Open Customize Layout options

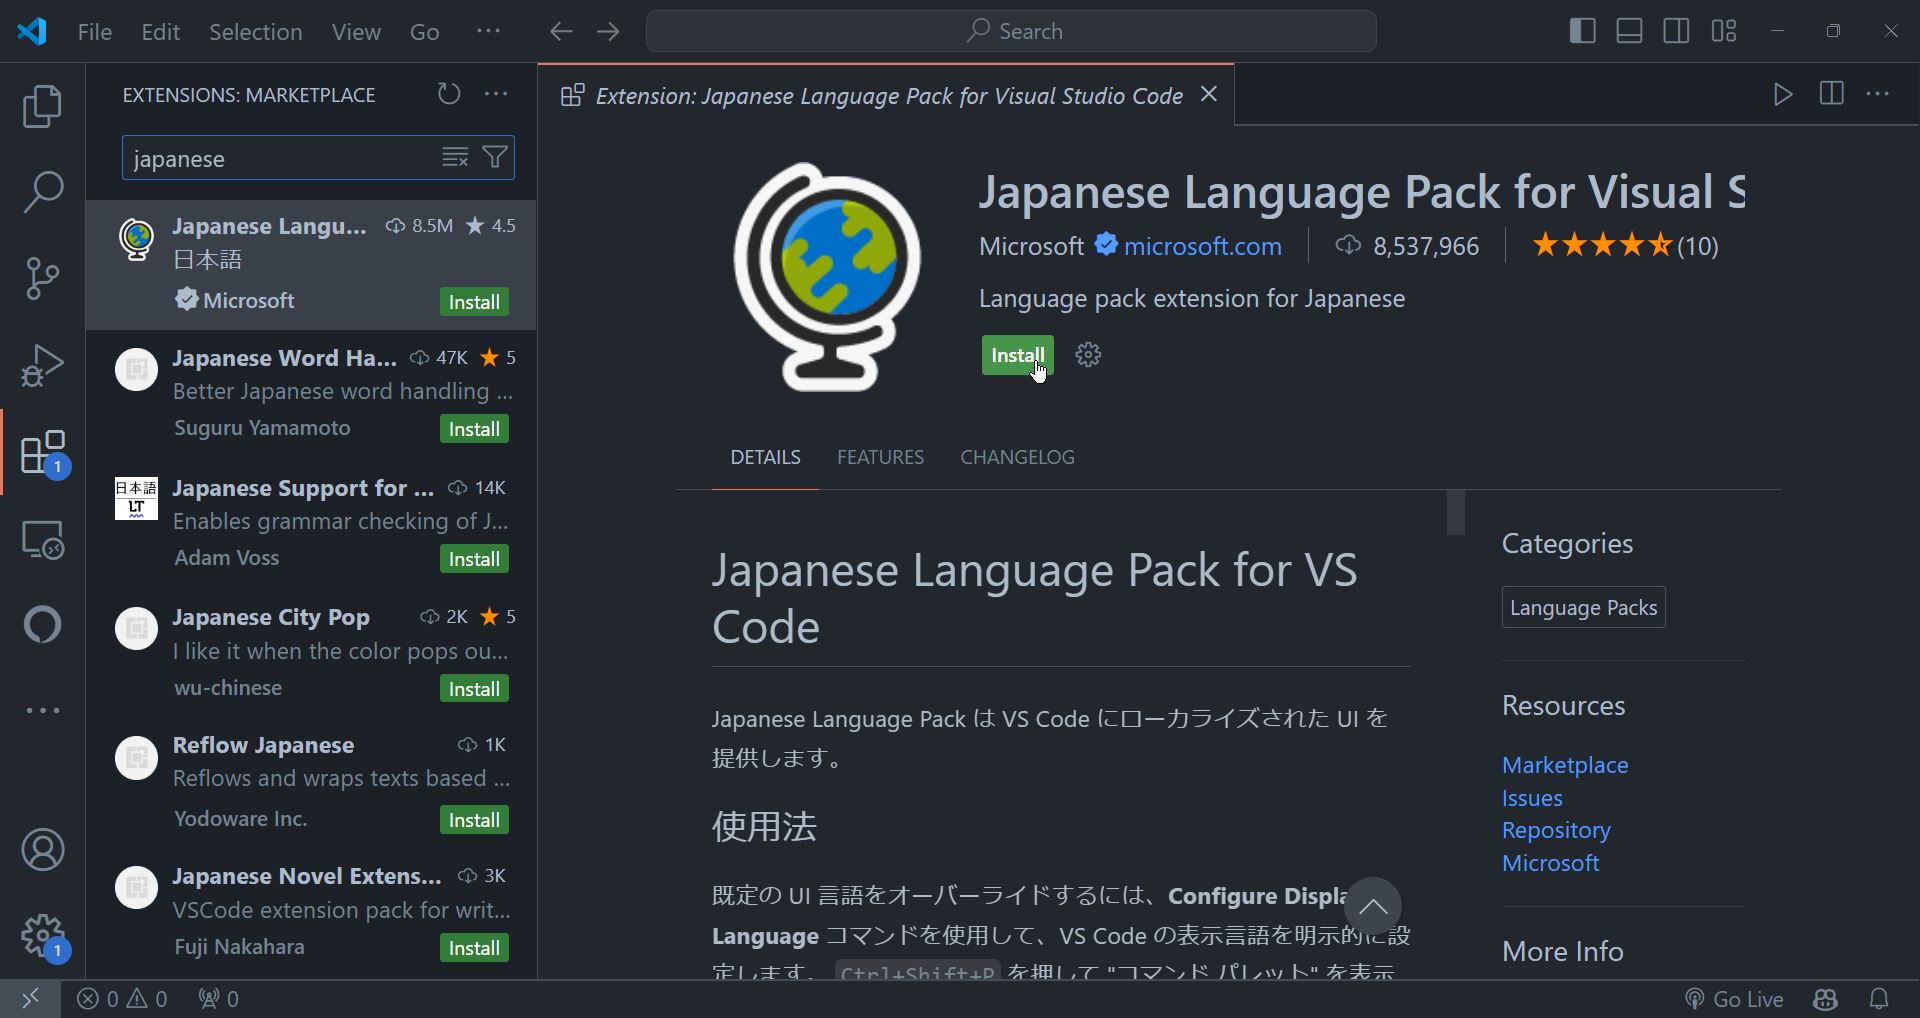(x=1724, y=31)
